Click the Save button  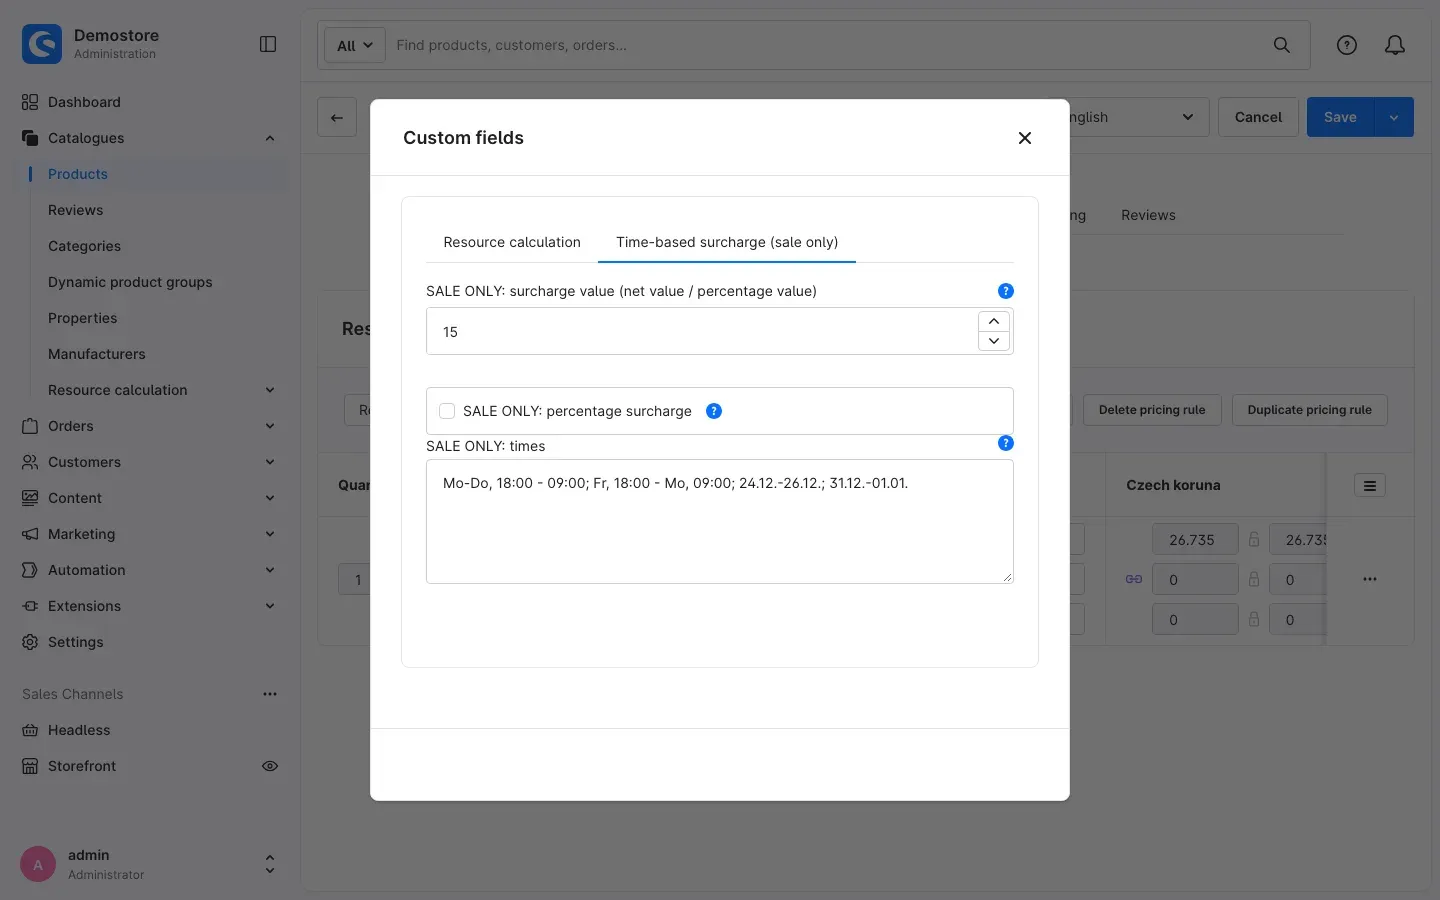pos(1340,117)
